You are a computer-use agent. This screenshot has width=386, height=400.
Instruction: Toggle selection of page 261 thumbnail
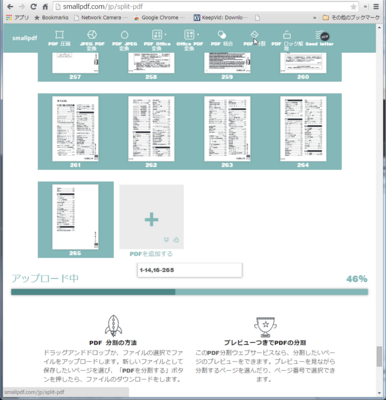[75, 131]
